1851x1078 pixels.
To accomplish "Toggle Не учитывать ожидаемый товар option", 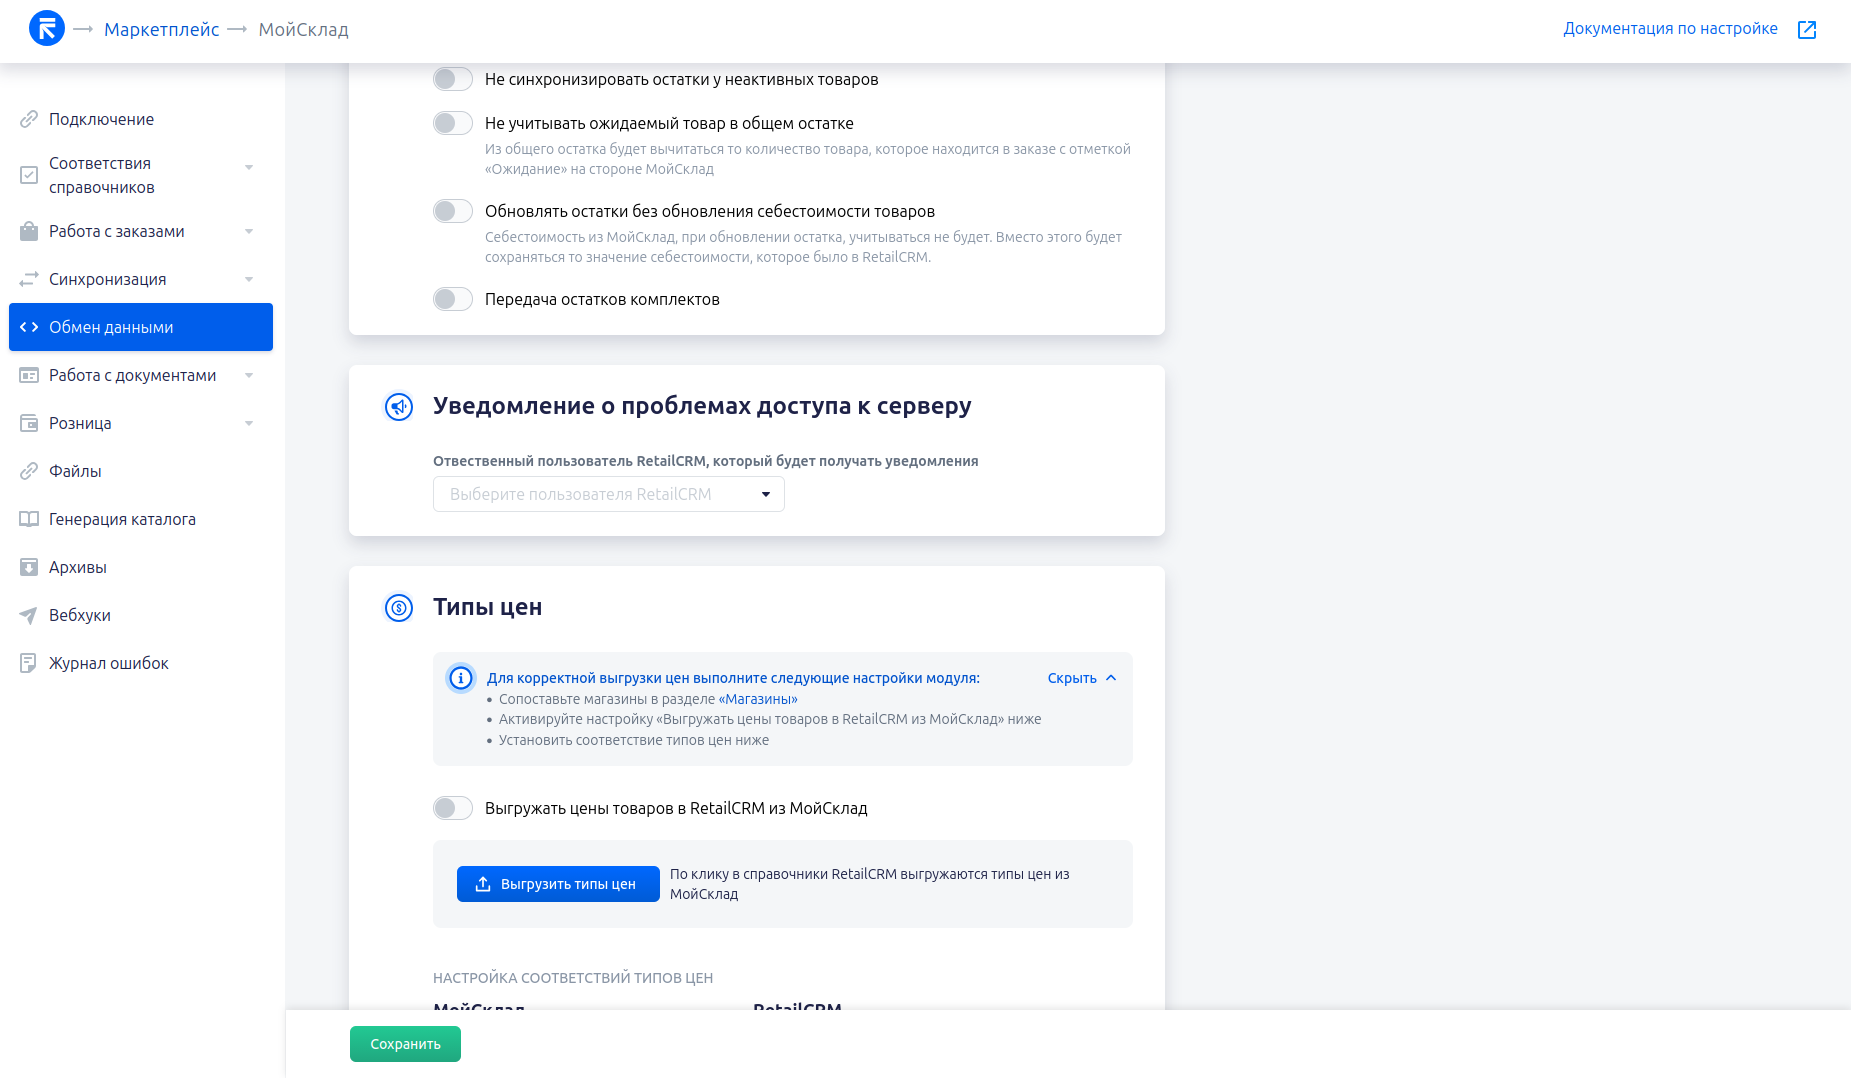I will click(x=453, y=123).
